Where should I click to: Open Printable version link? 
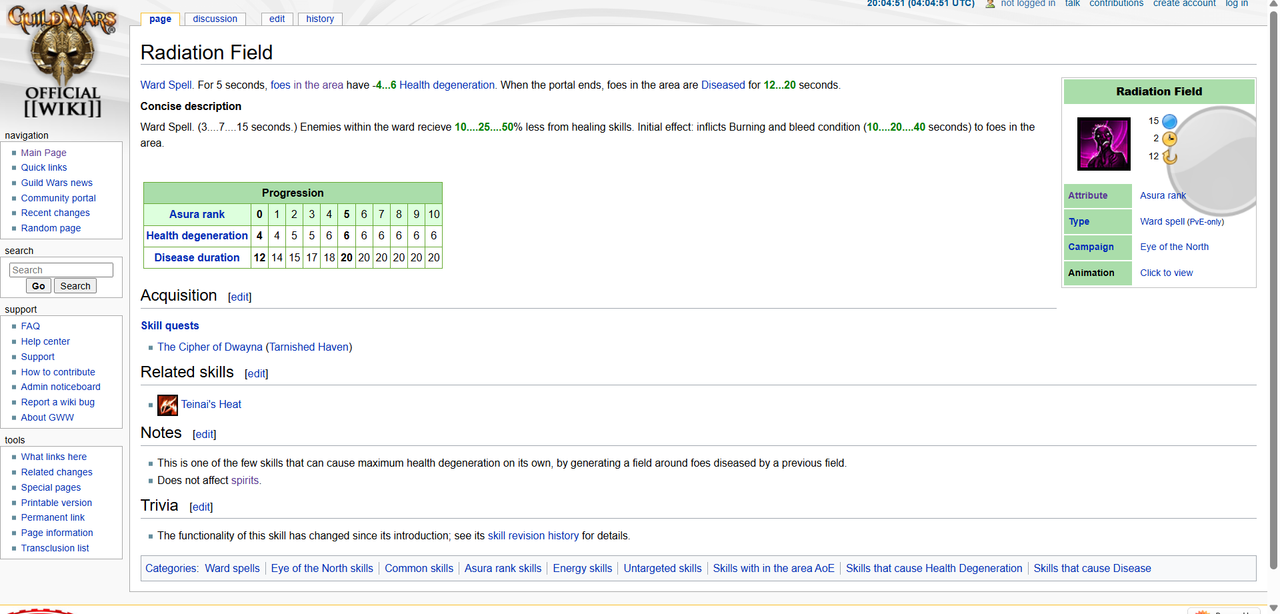(57, 503)
